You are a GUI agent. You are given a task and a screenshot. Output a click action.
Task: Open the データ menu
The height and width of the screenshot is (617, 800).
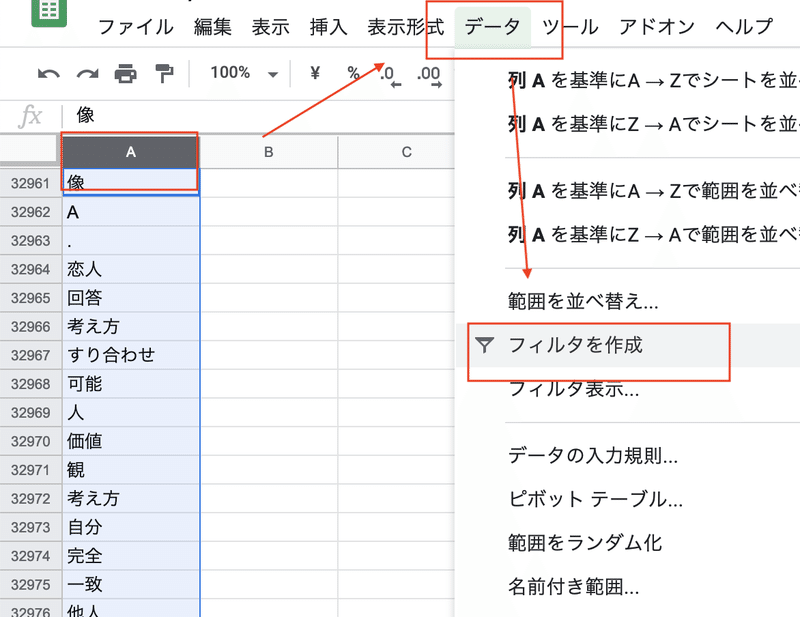(x=492, y=27)
